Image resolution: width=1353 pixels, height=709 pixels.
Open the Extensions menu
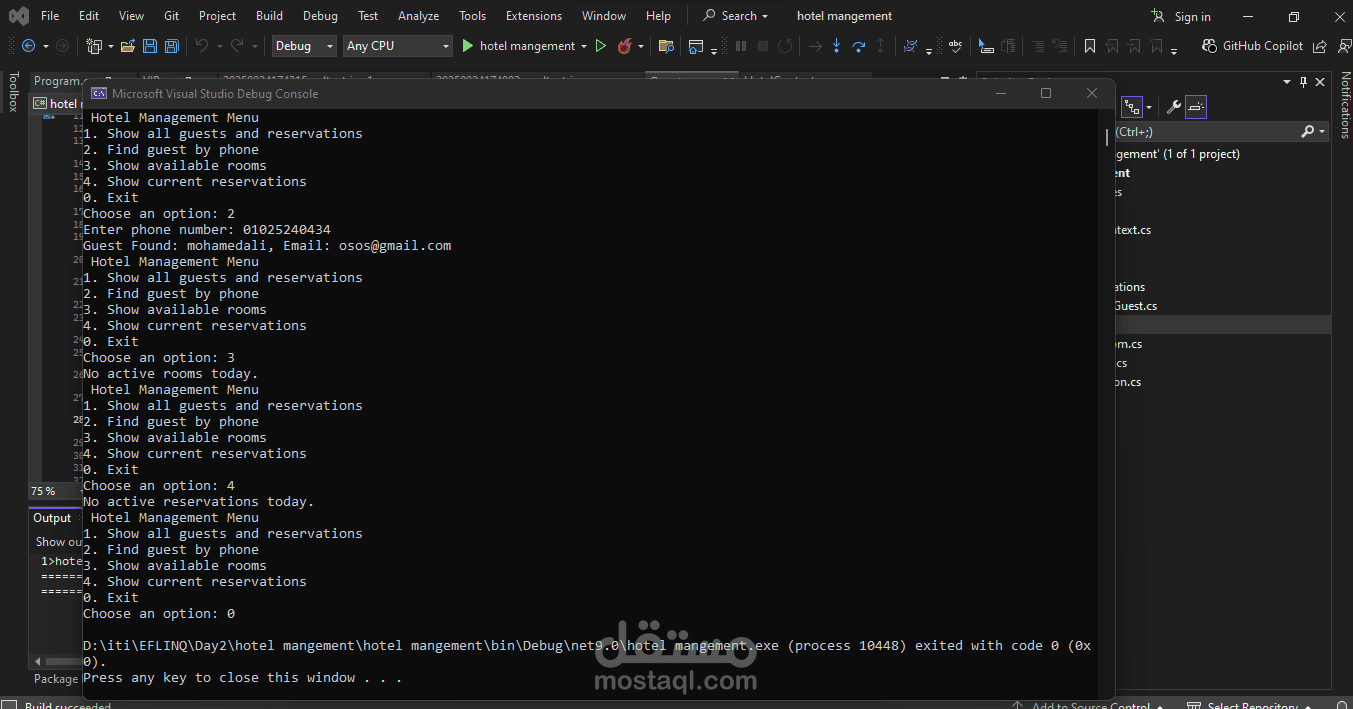click(x=534, y=16)
